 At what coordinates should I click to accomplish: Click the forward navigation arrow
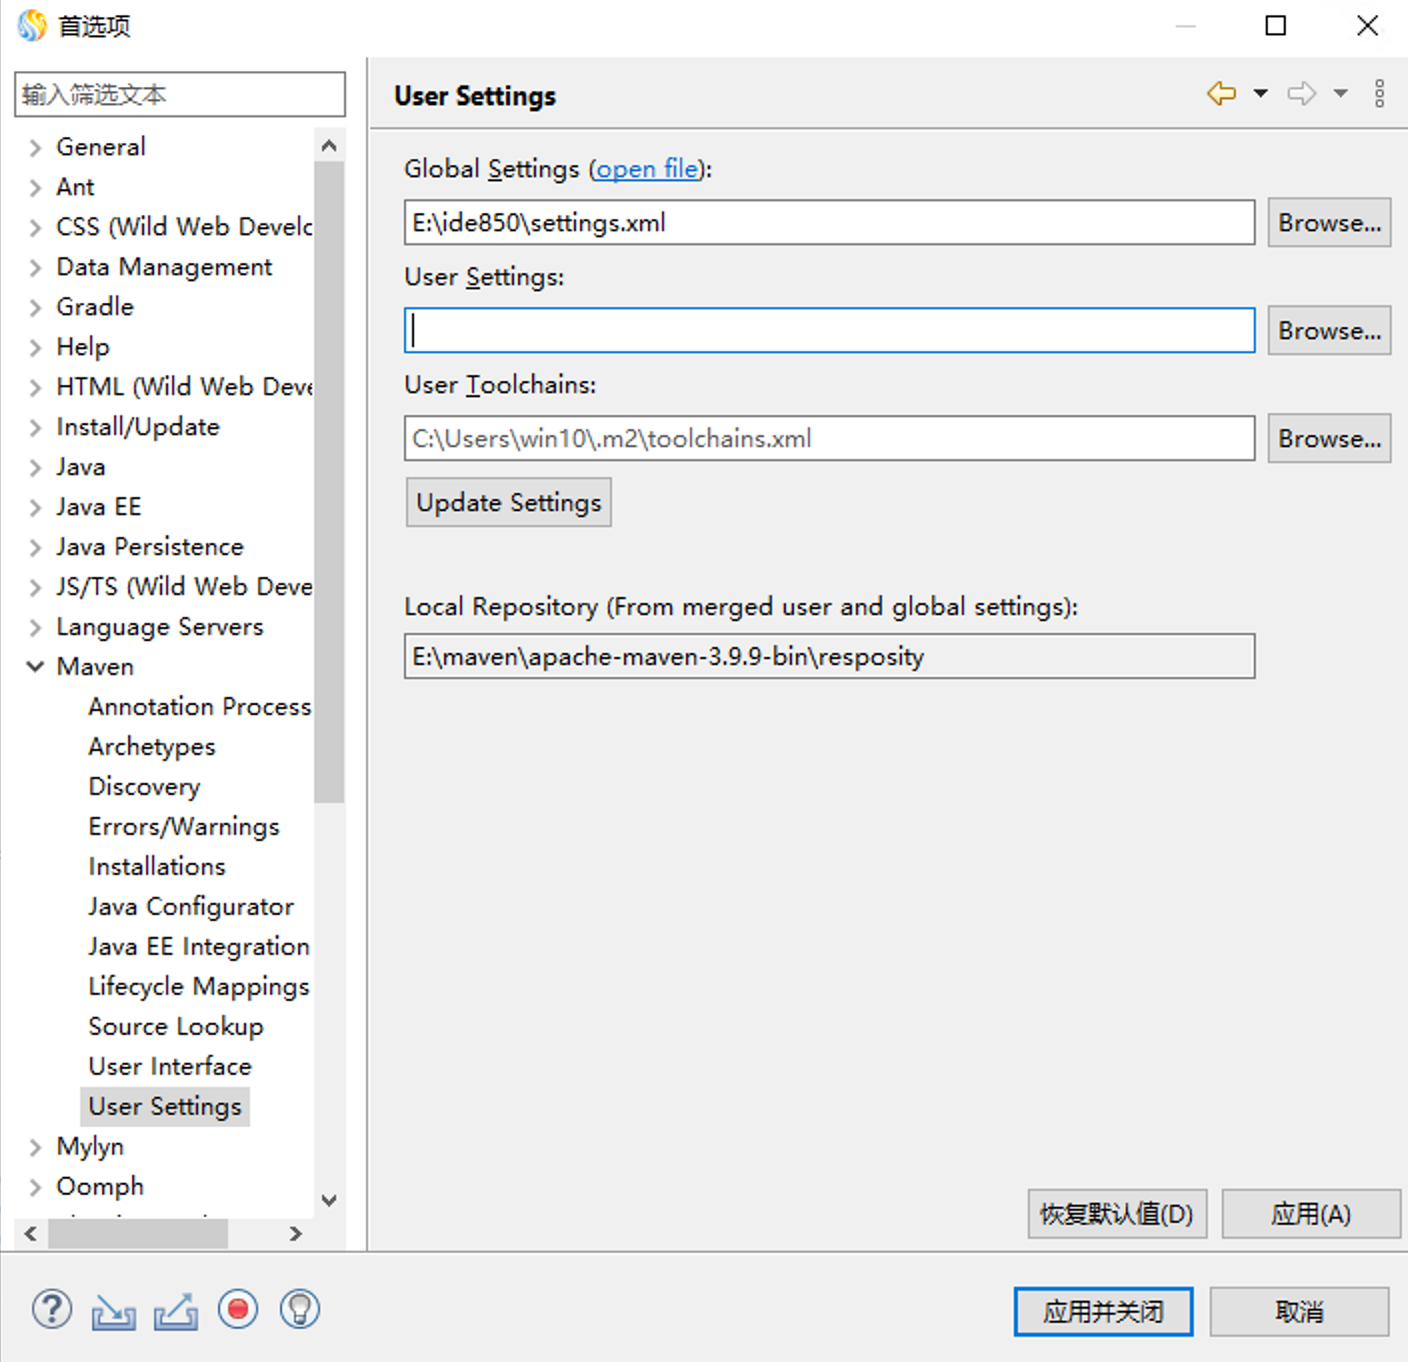1301,94
